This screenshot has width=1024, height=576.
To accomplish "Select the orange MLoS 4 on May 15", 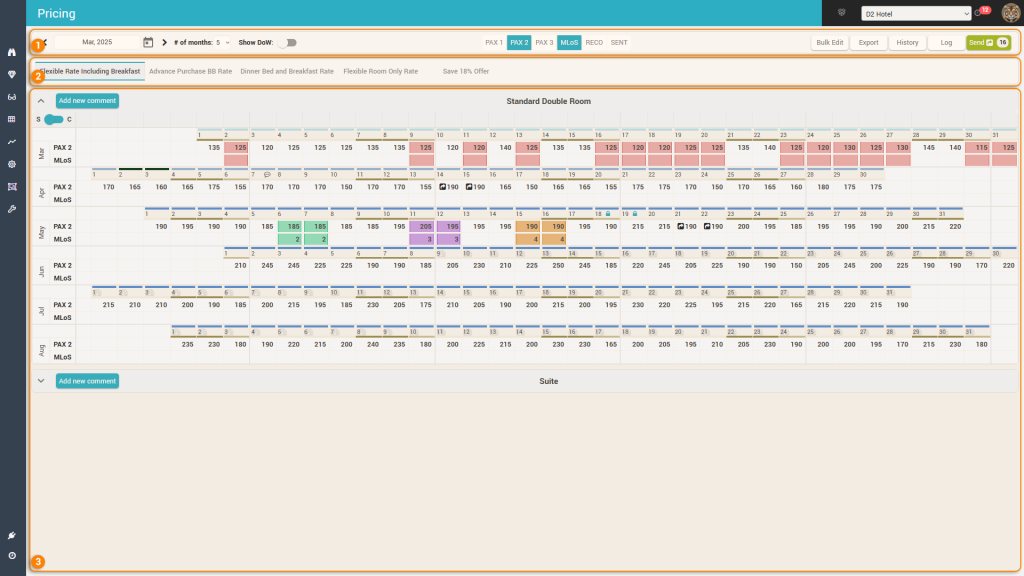I will pos(528,239).
